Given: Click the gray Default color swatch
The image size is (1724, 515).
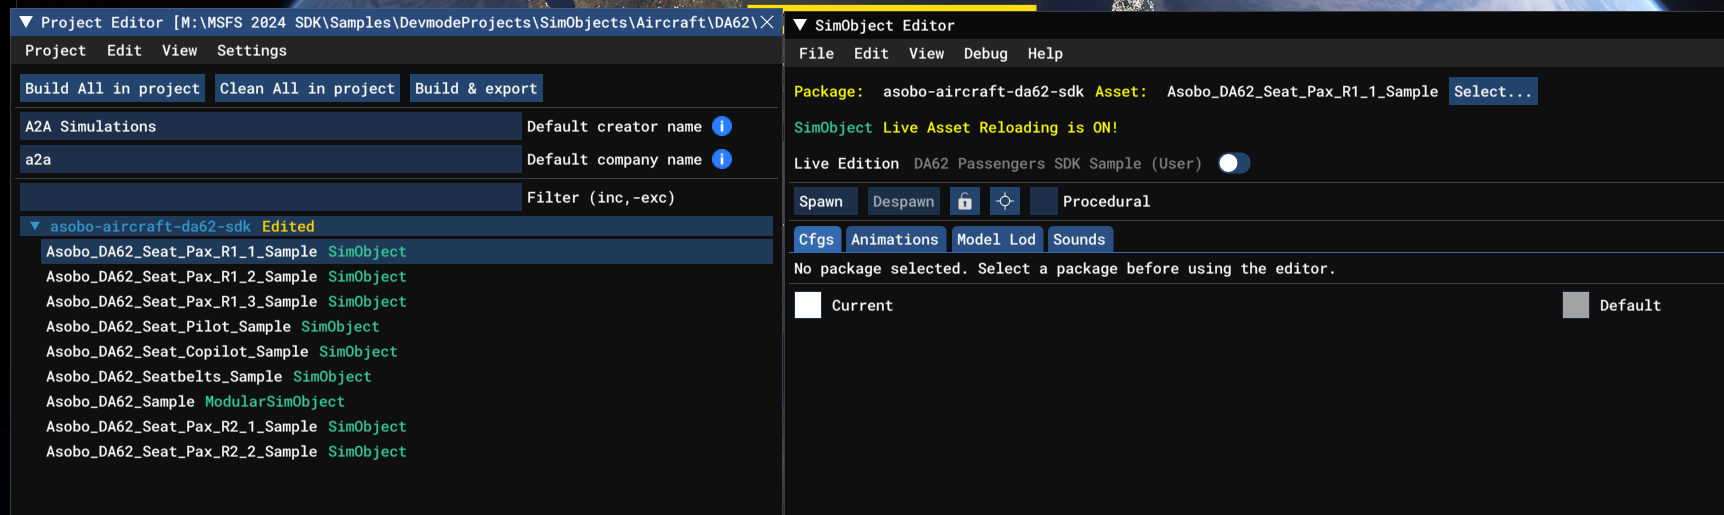Looking at the screenshot, I should coord(1576,305).
